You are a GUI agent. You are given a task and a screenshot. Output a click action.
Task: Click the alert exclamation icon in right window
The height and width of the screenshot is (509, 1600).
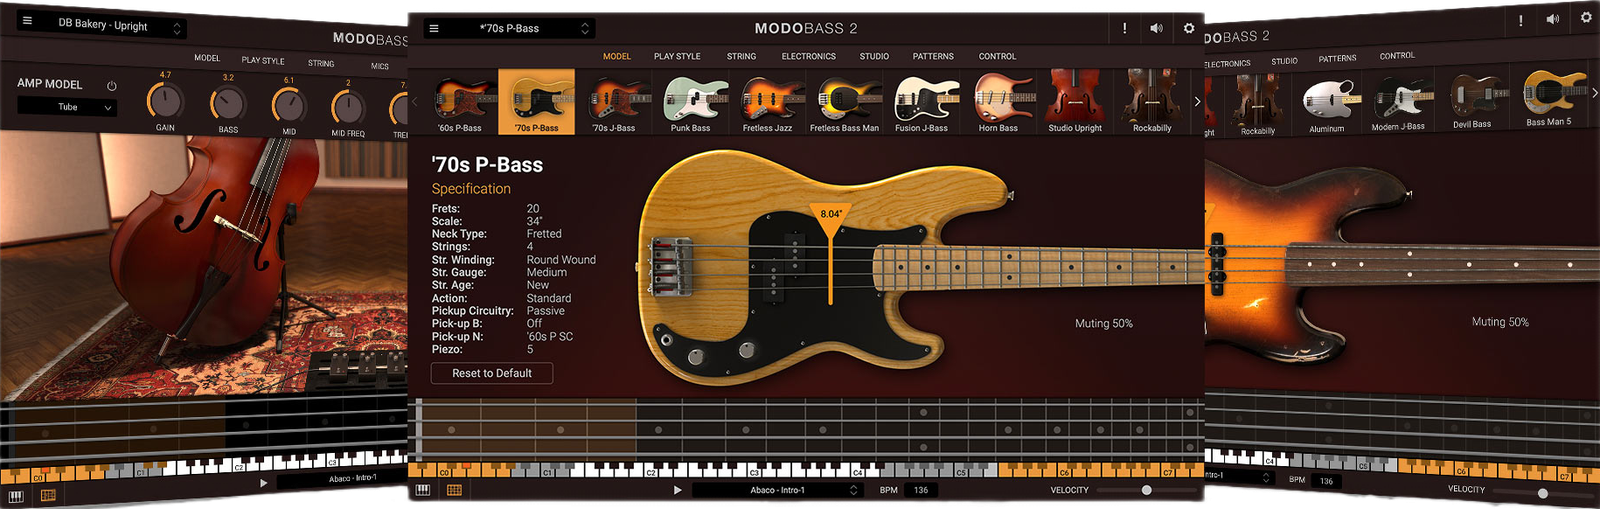pos(1521,20)
